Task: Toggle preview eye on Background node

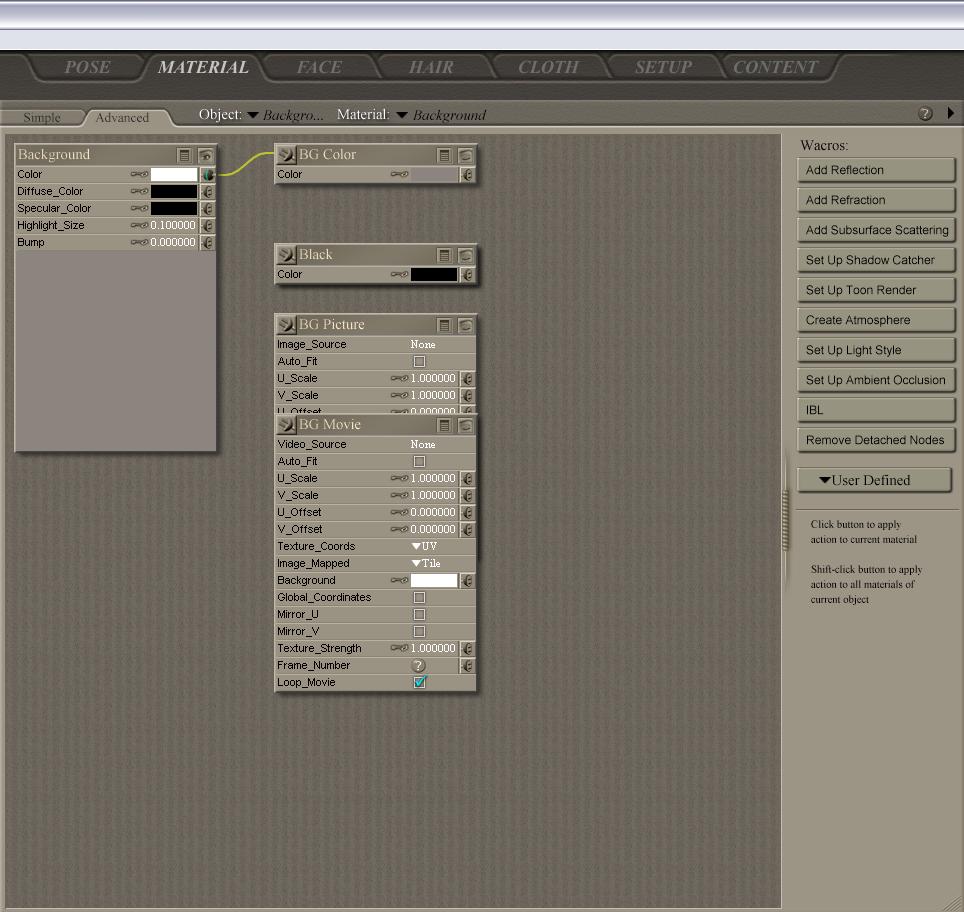Action: coord(205,155)
